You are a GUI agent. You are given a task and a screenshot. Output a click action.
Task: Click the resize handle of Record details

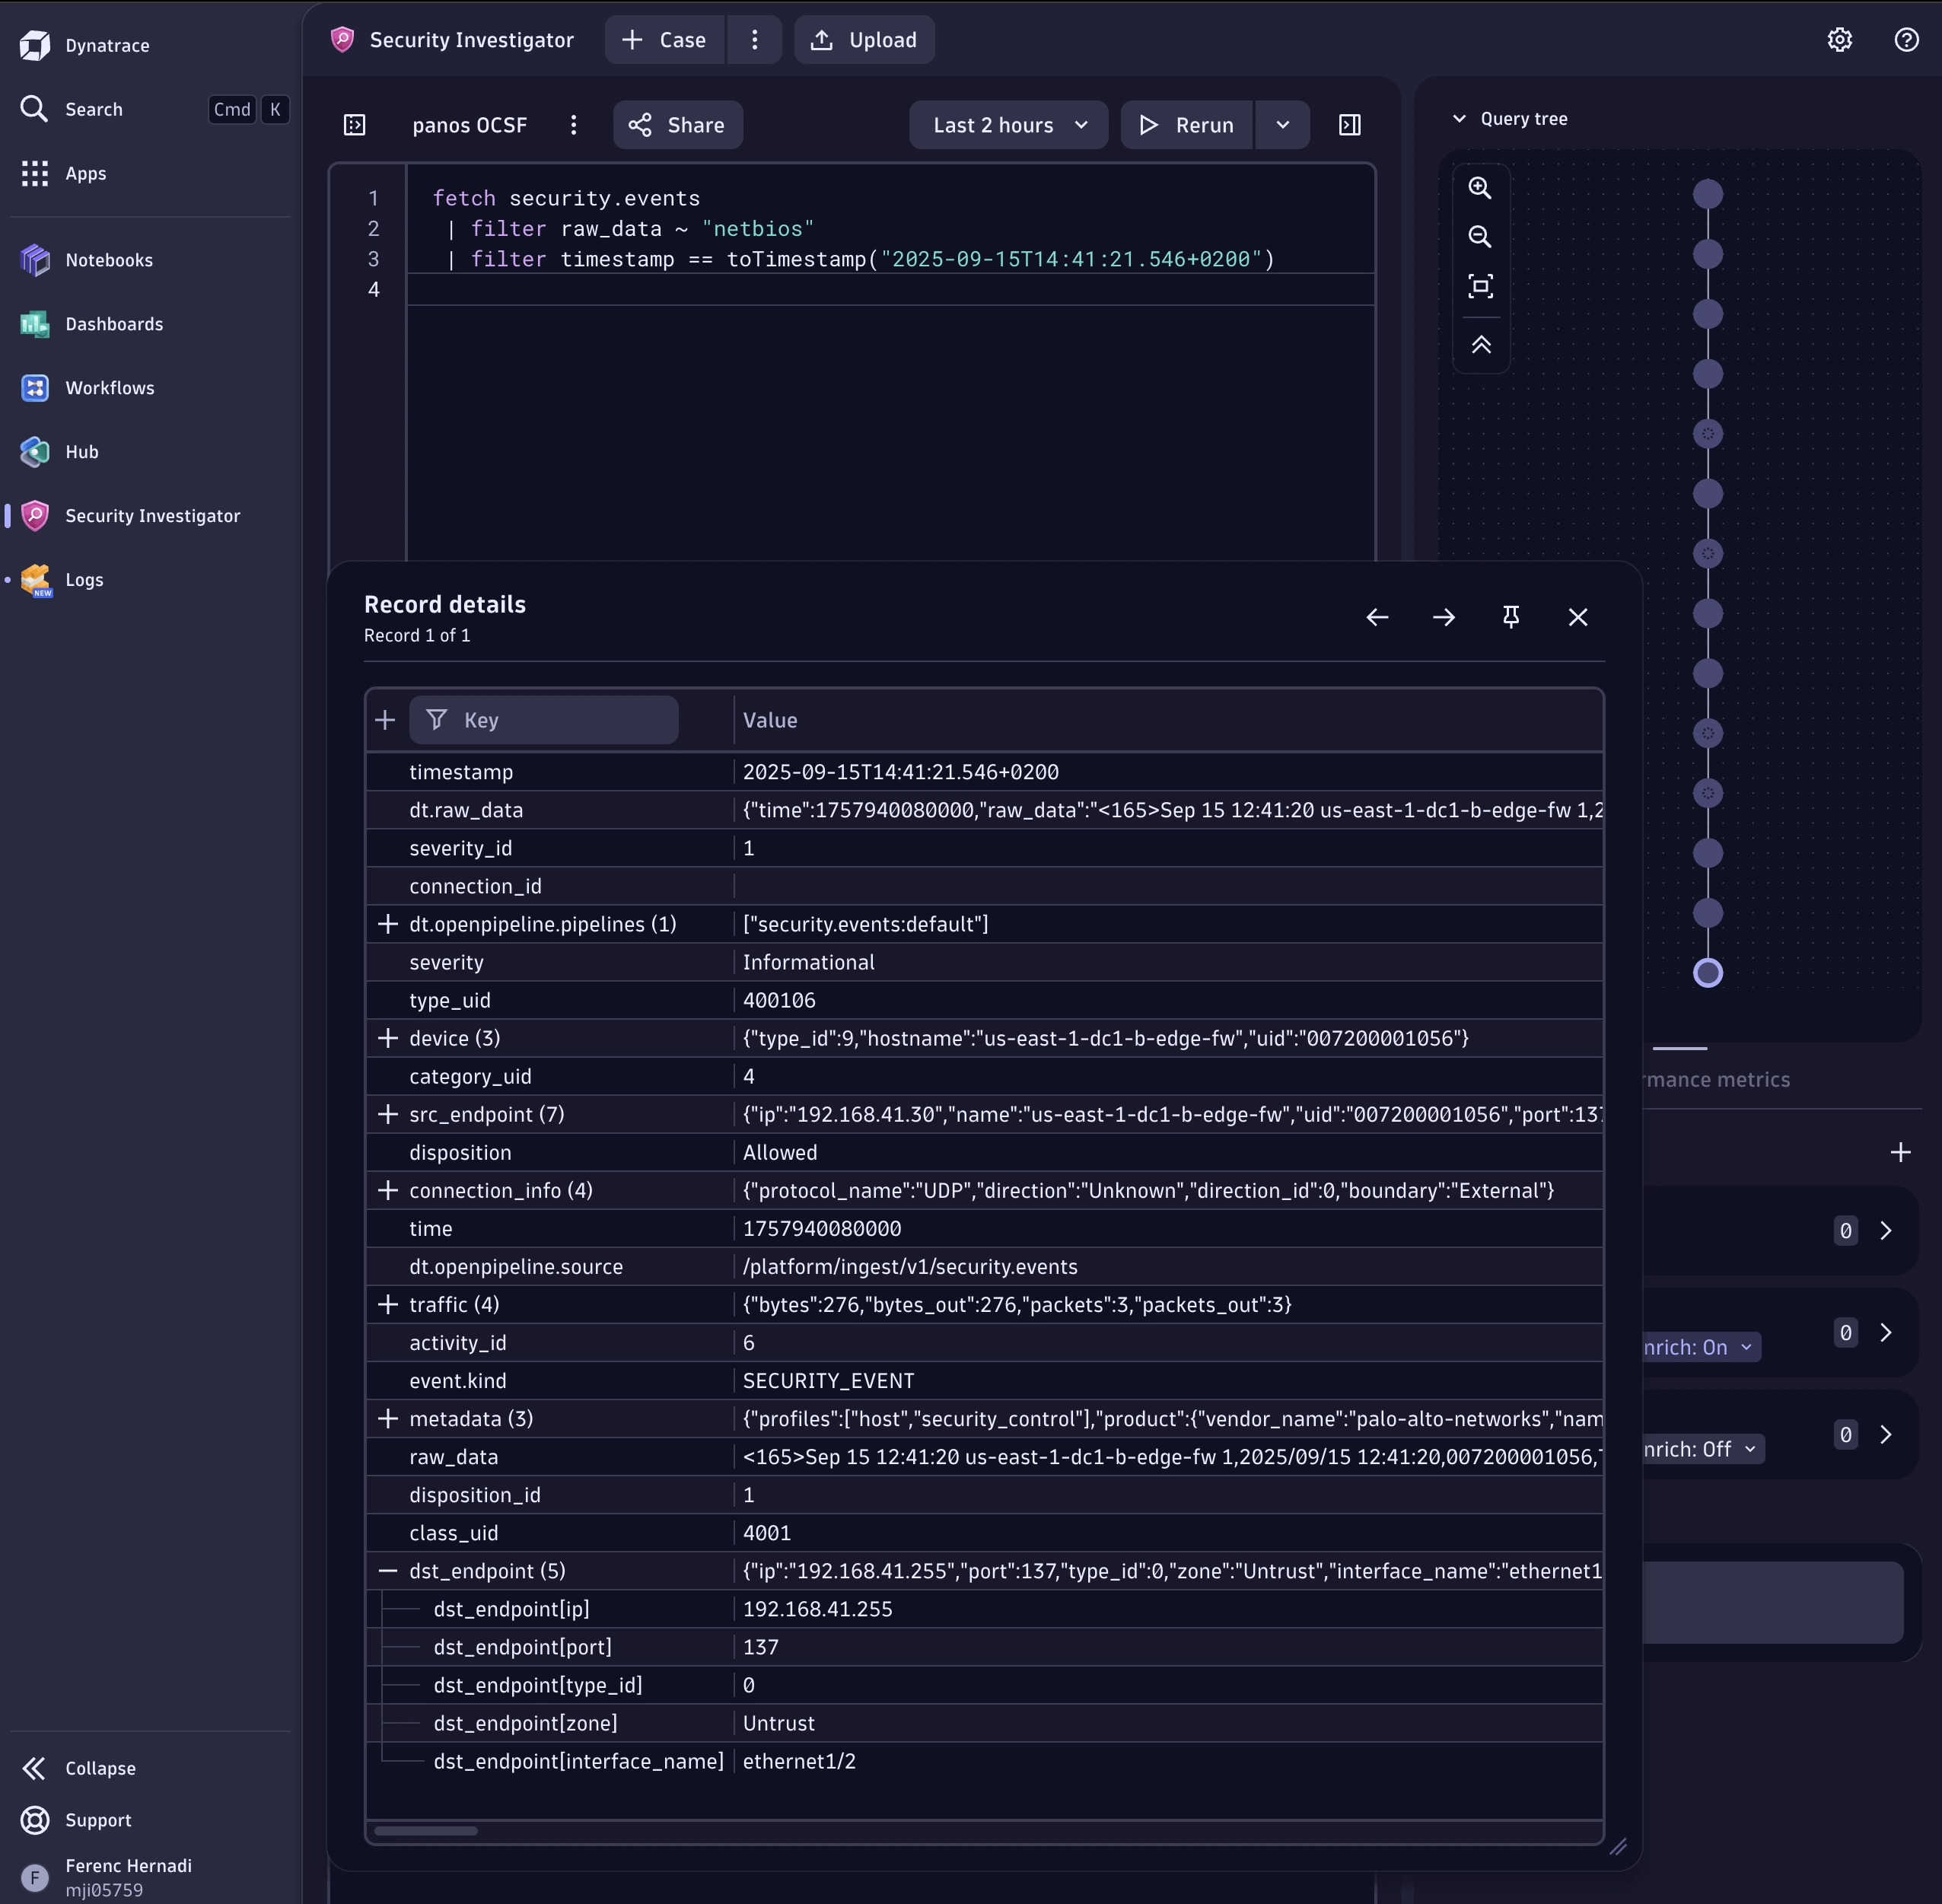click(x=1618, y=1846)
